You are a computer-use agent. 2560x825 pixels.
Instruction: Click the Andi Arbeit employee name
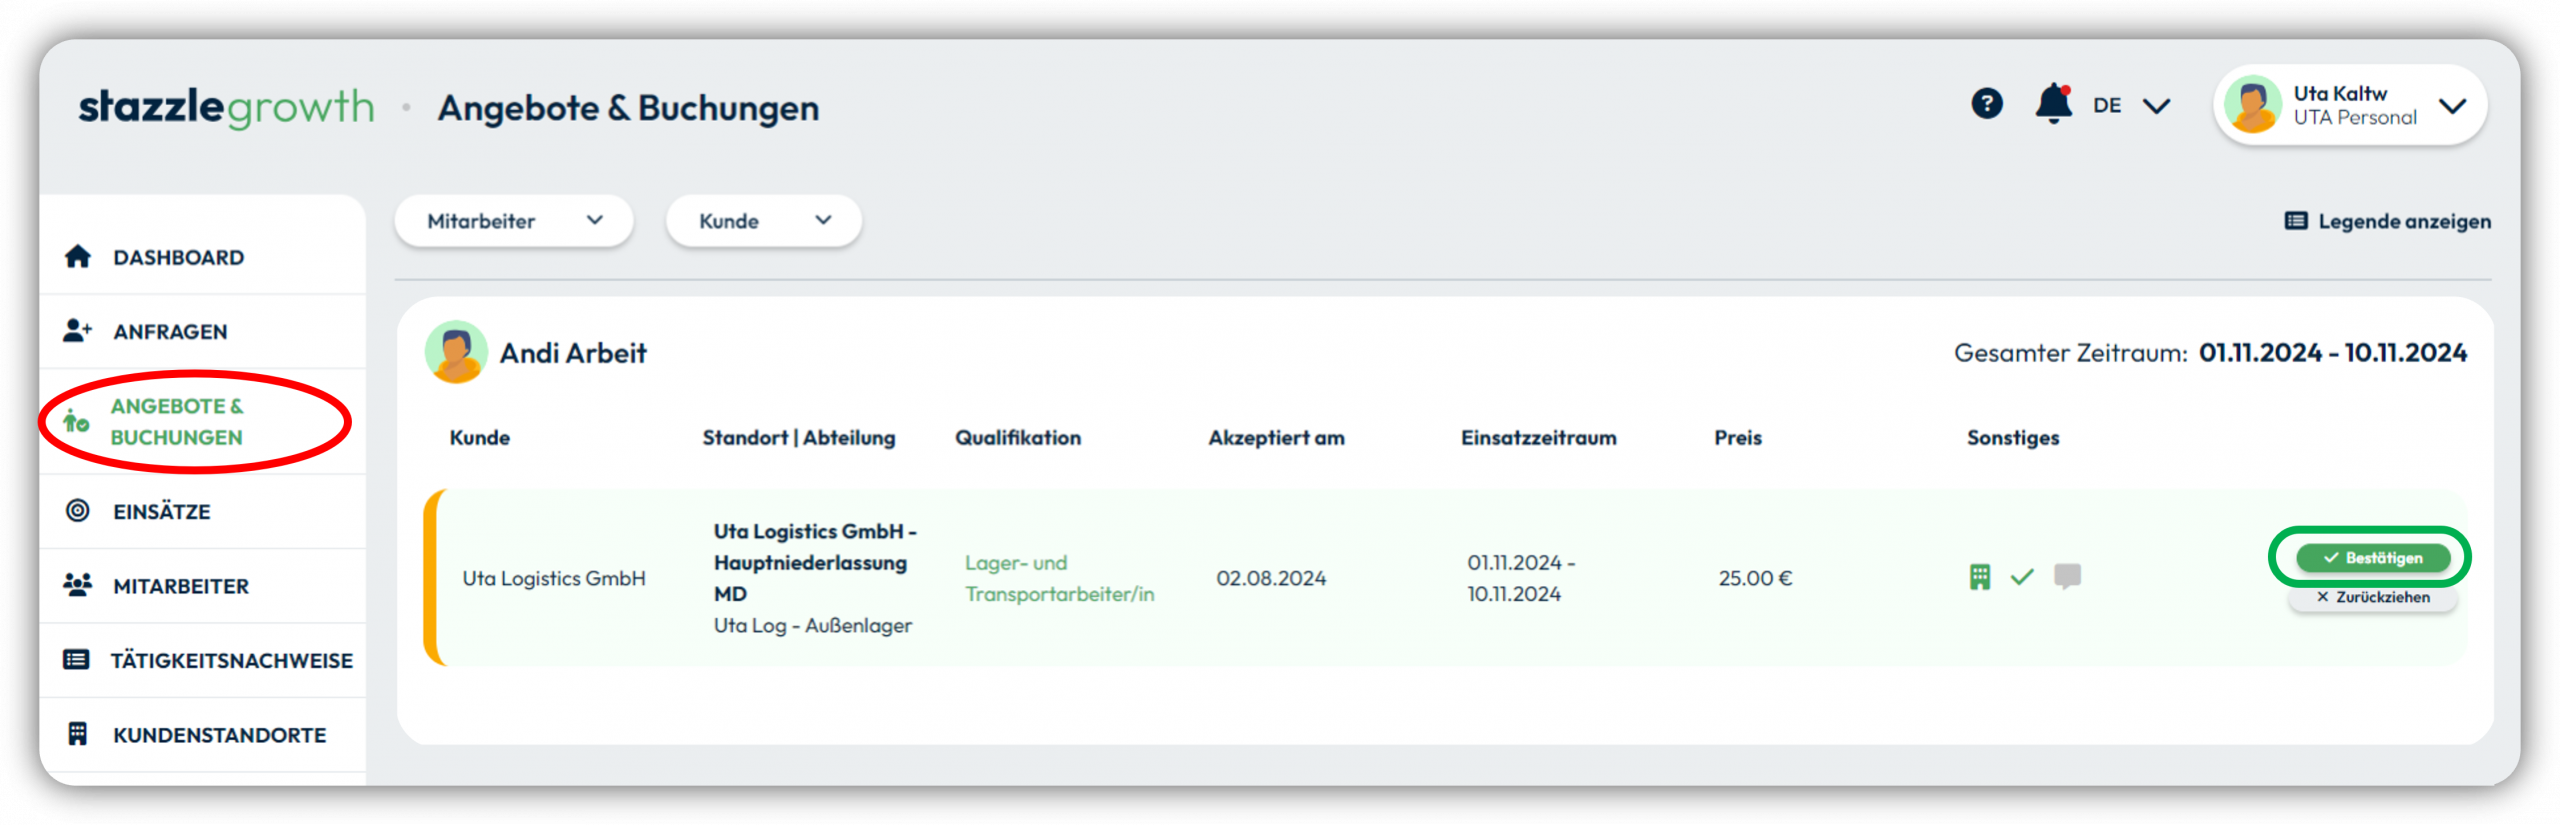tap(573, 353)
